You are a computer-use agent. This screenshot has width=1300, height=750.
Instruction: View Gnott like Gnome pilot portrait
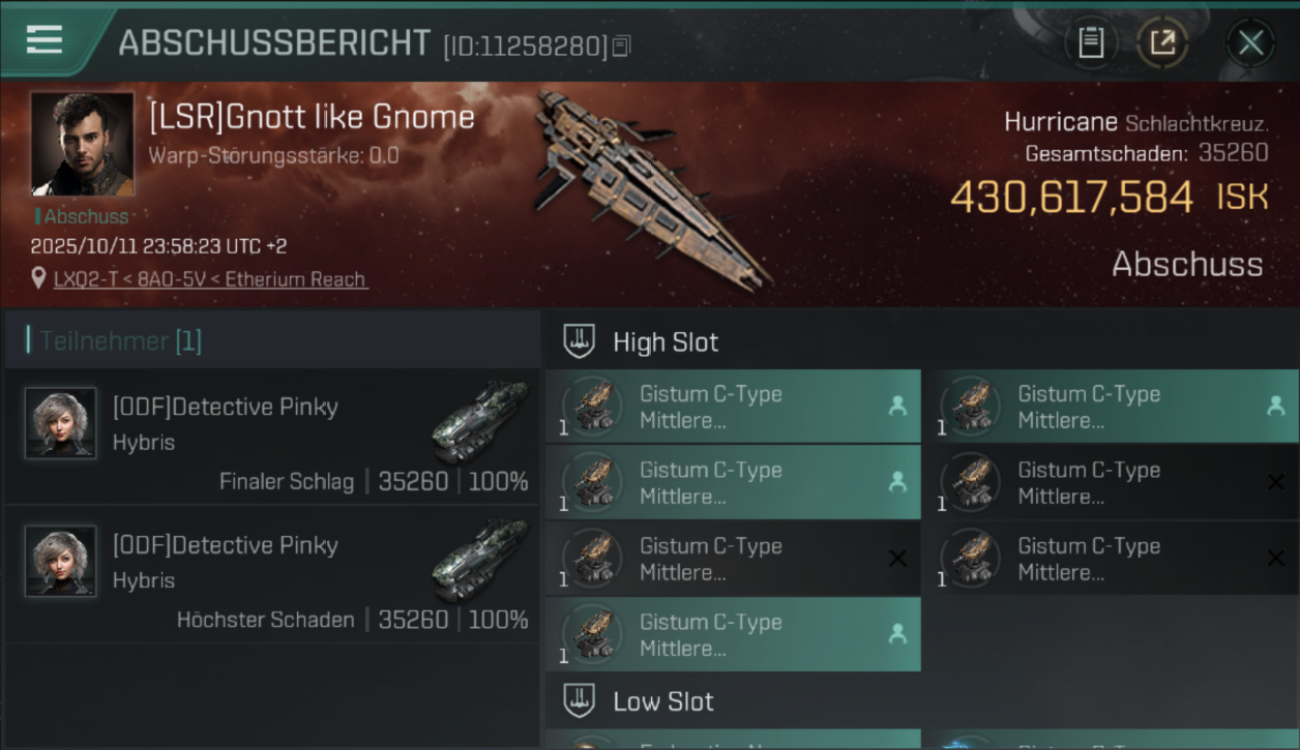(x=82, y=144)
